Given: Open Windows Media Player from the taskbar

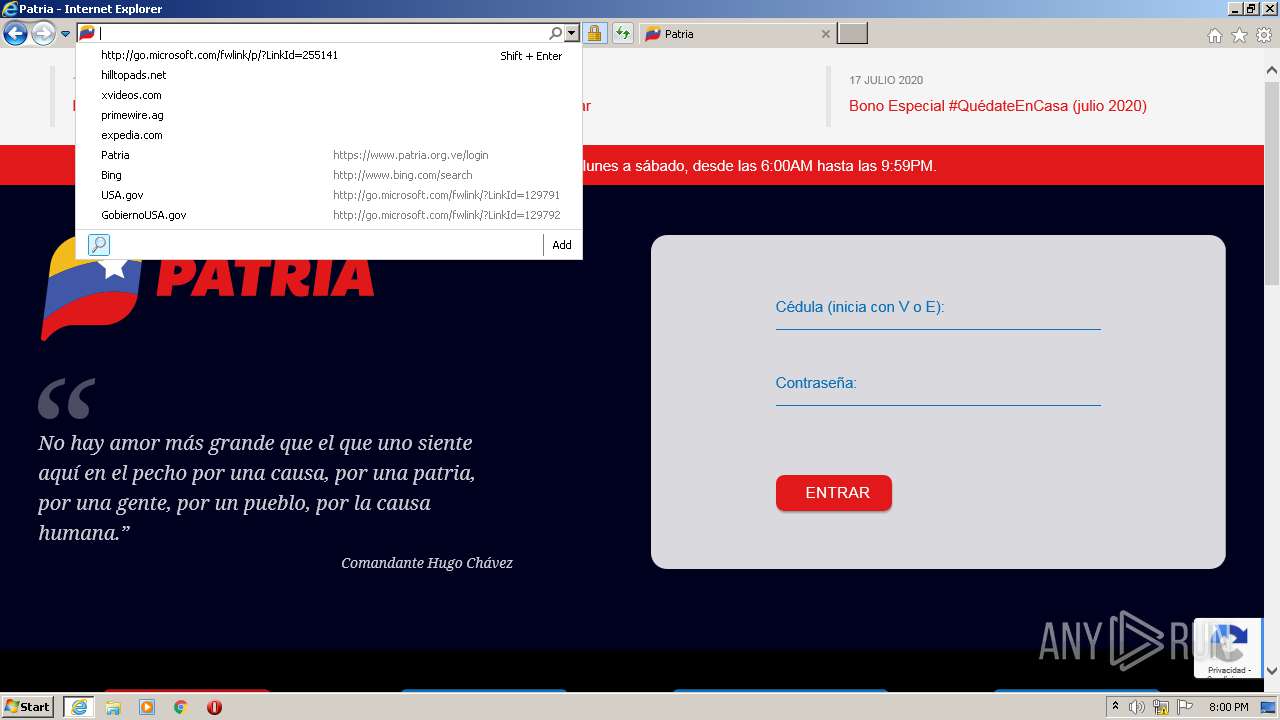Looking at the screenshot, I should 147,707.
